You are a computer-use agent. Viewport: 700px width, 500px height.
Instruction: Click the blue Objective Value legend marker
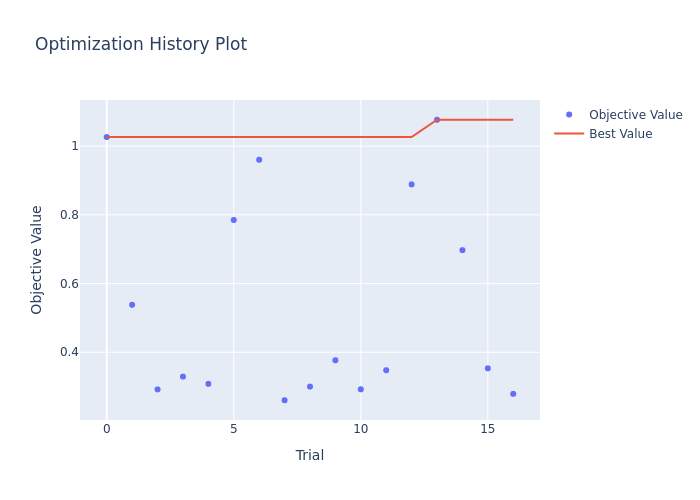[x=569, y=115]
